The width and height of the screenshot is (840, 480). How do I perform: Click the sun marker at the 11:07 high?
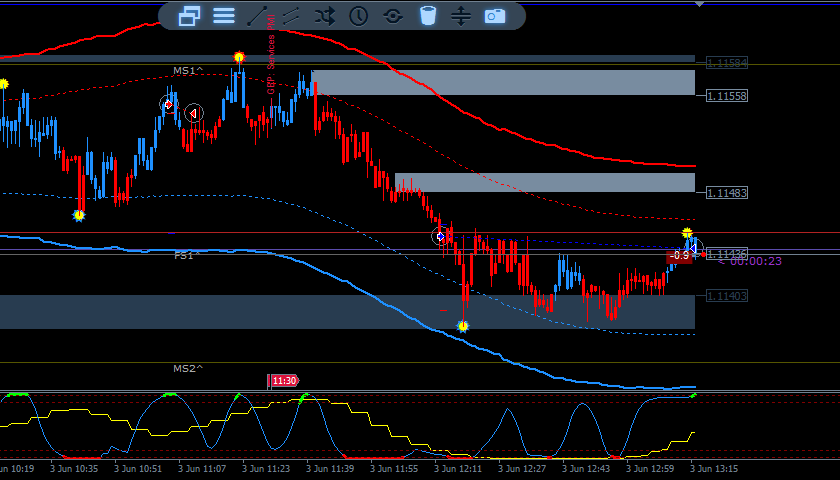(239, 57)
